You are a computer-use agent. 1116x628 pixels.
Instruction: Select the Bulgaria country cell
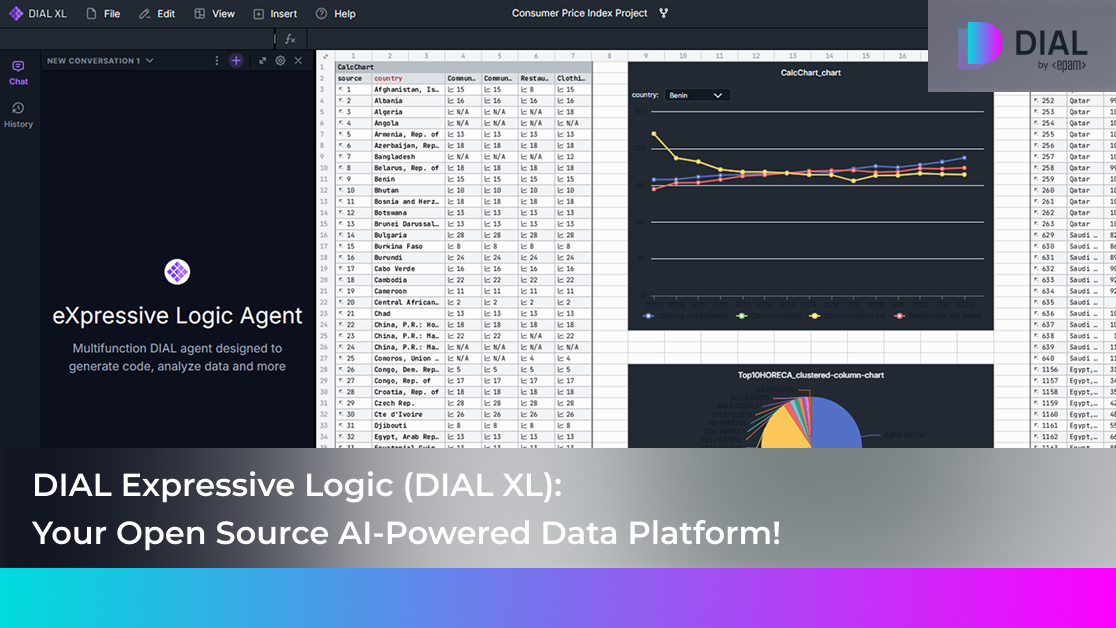pyautogui.click(x=408, y=235)
